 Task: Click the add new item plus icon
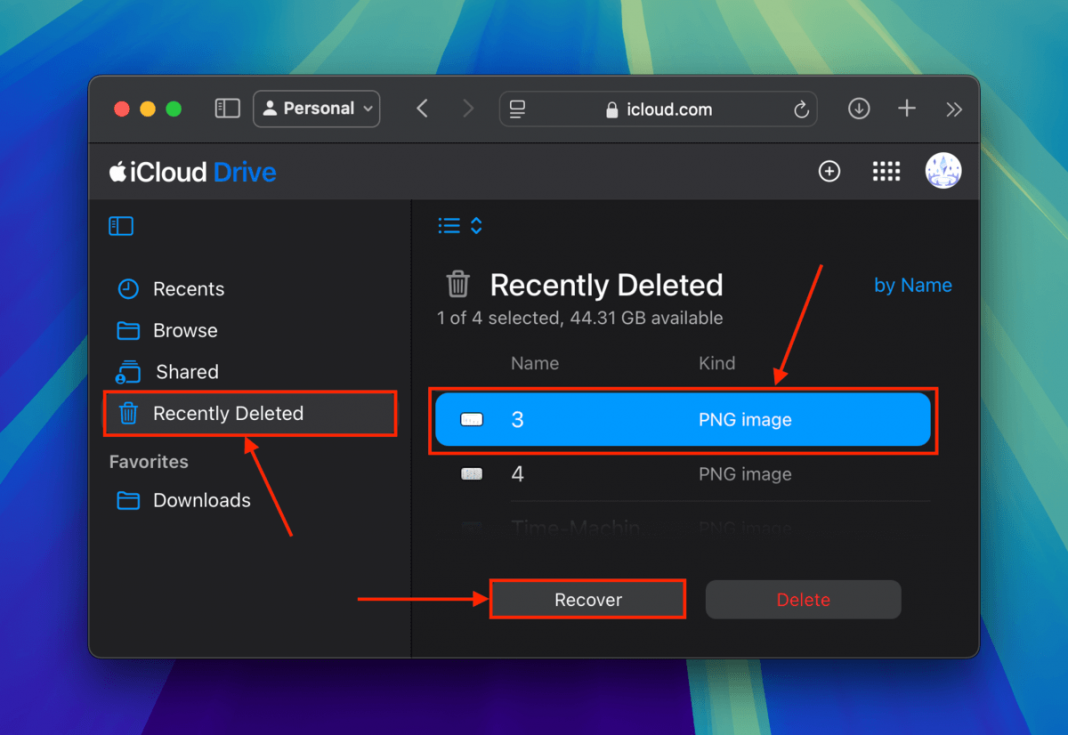(x=829, y=171)
